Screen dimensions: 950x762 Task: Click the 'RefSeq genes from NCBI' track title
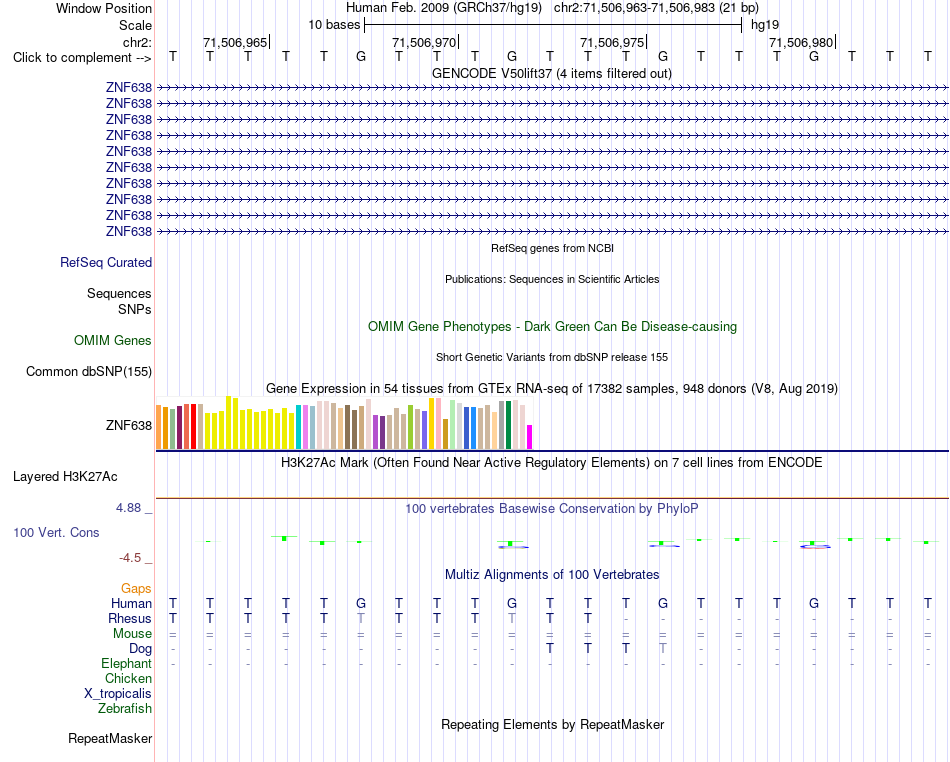pos(552,248)
